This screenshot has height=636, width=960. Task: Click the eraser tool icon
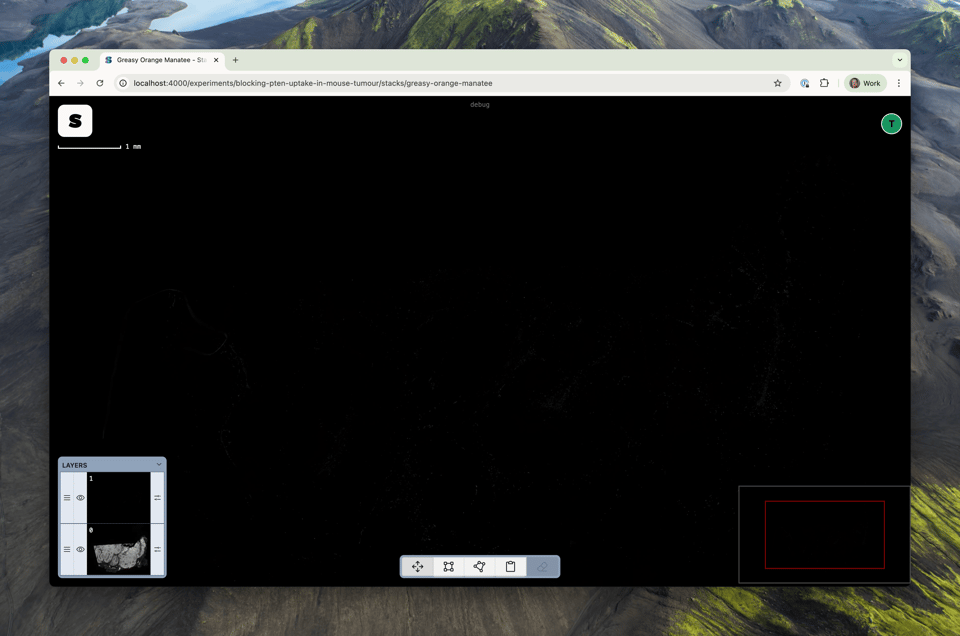point(542,567)
